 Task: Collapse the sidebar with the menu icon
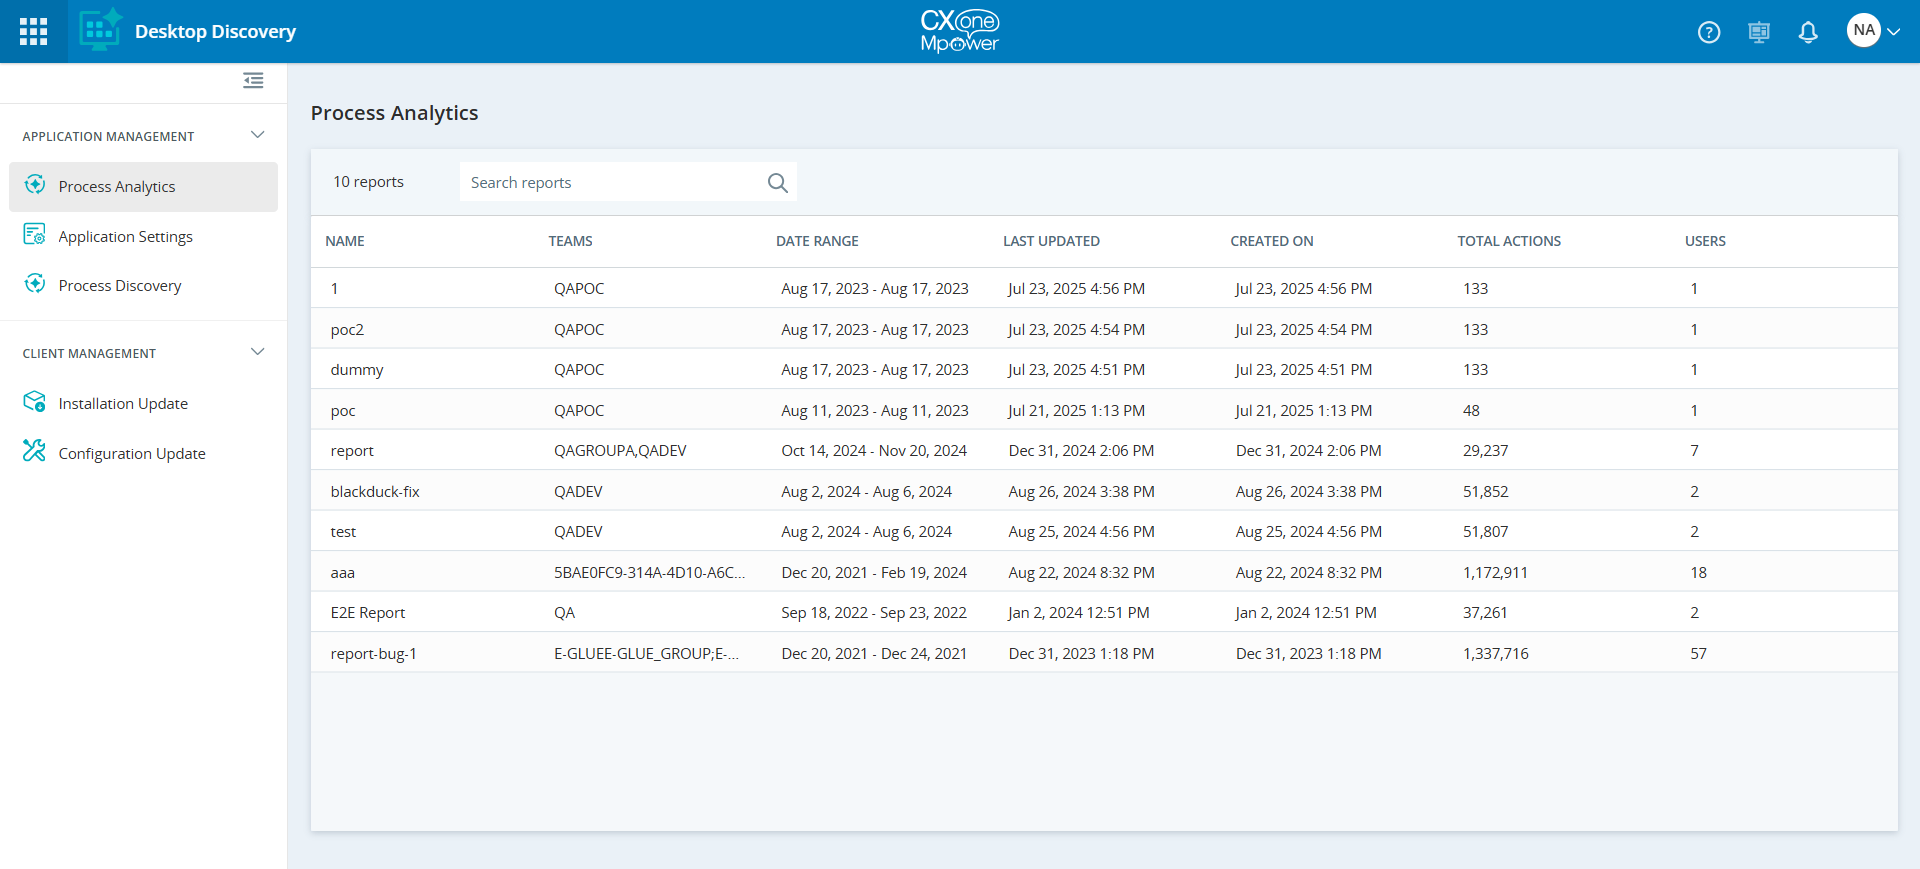click(253, 80)
